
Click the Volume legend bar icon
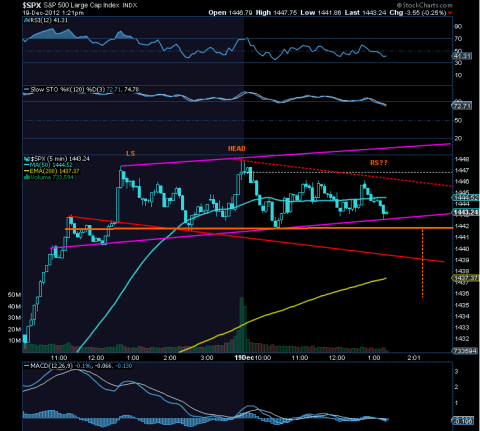coord(27,177)
